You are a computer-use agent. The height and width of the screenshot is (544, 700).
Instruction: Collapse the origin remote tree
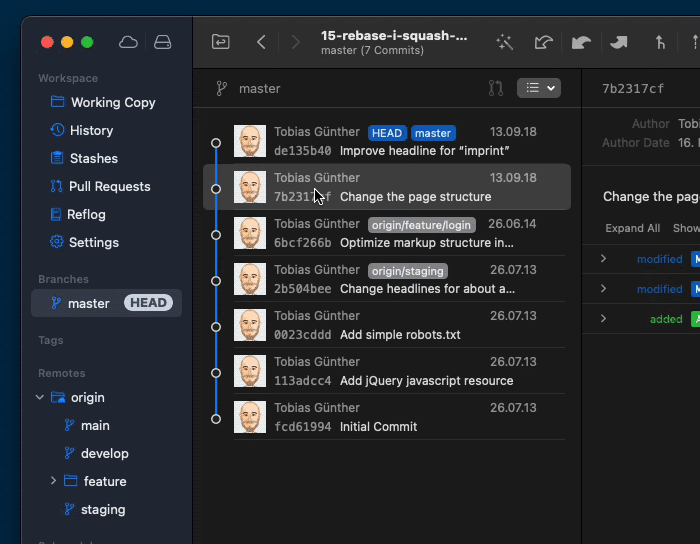(x=40, y=397)
